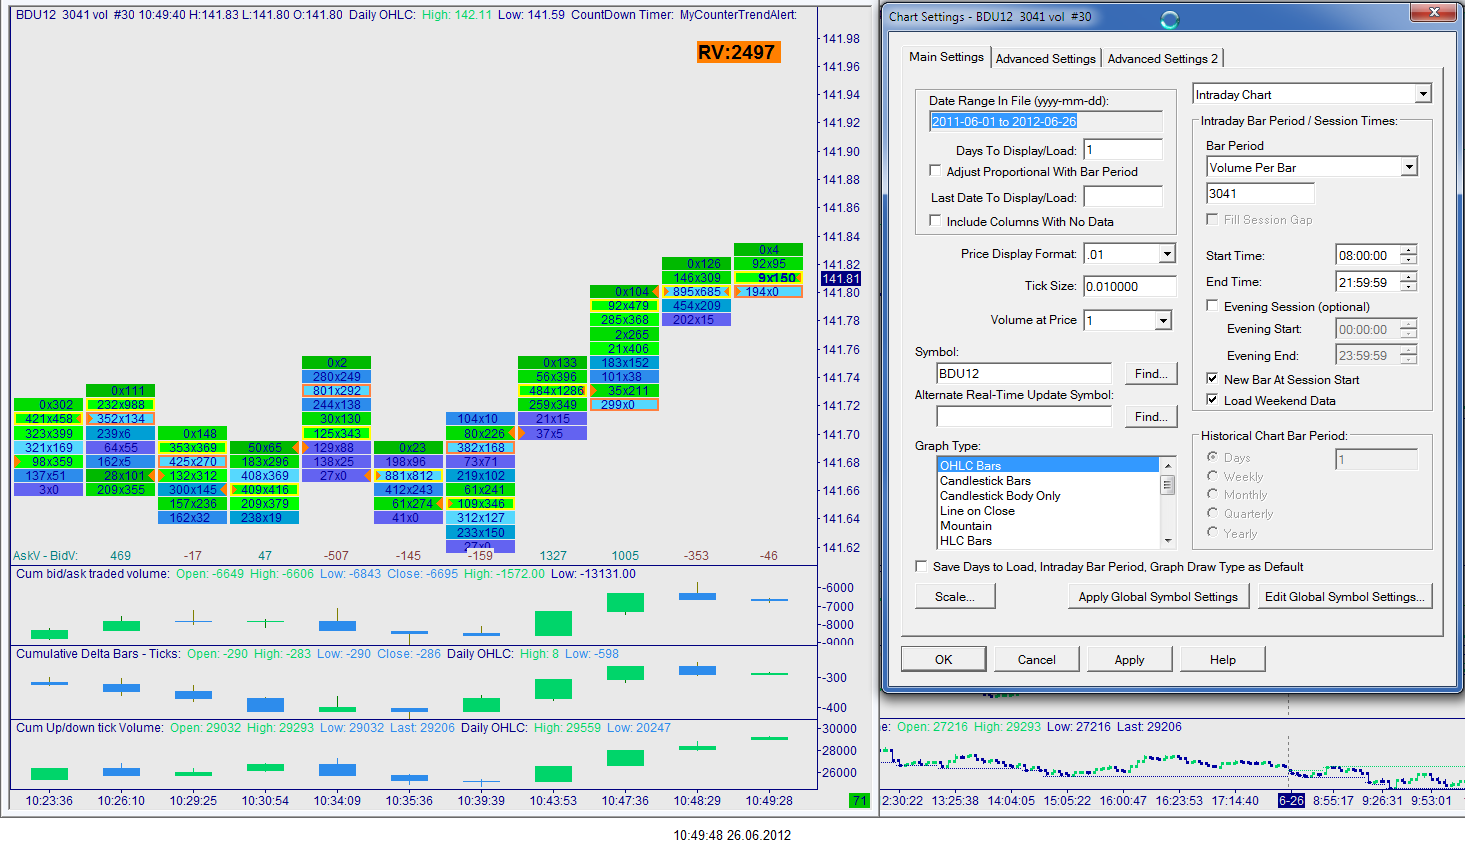This screenshot has height=852, width=1465.
Task: Click Find next to Symbol field
Action: click(x=1151, y=374)
